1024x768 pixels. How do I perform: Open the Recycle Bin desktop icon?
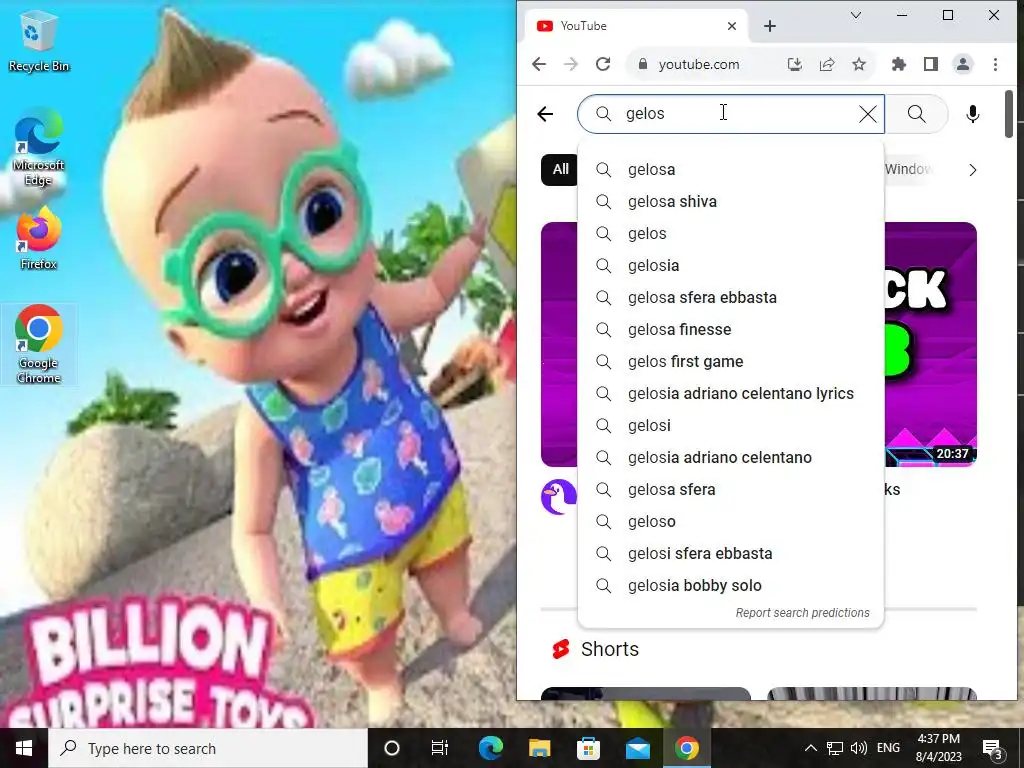(x=38, y=42)
